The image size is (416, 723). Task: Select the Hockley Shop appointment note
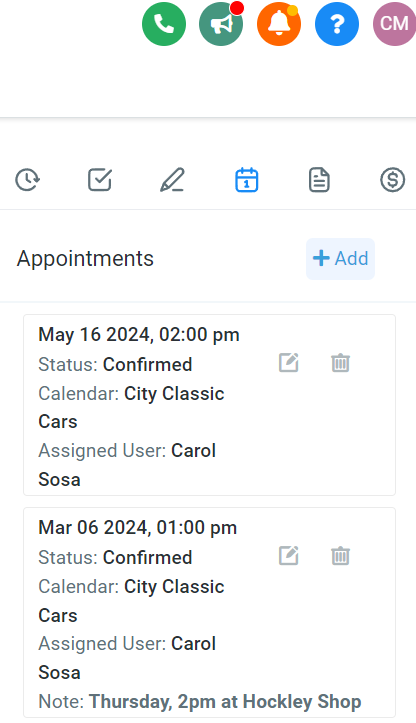(225, 702)
